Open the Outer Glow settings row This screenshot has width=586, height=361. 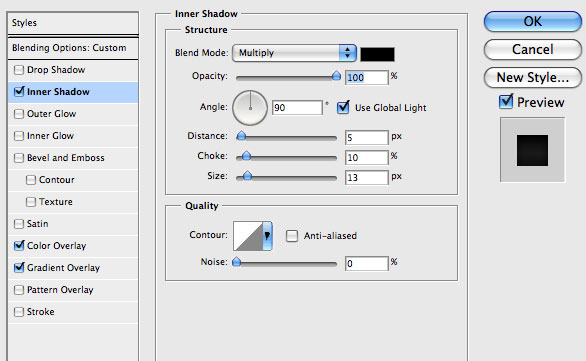click(73, 114)
